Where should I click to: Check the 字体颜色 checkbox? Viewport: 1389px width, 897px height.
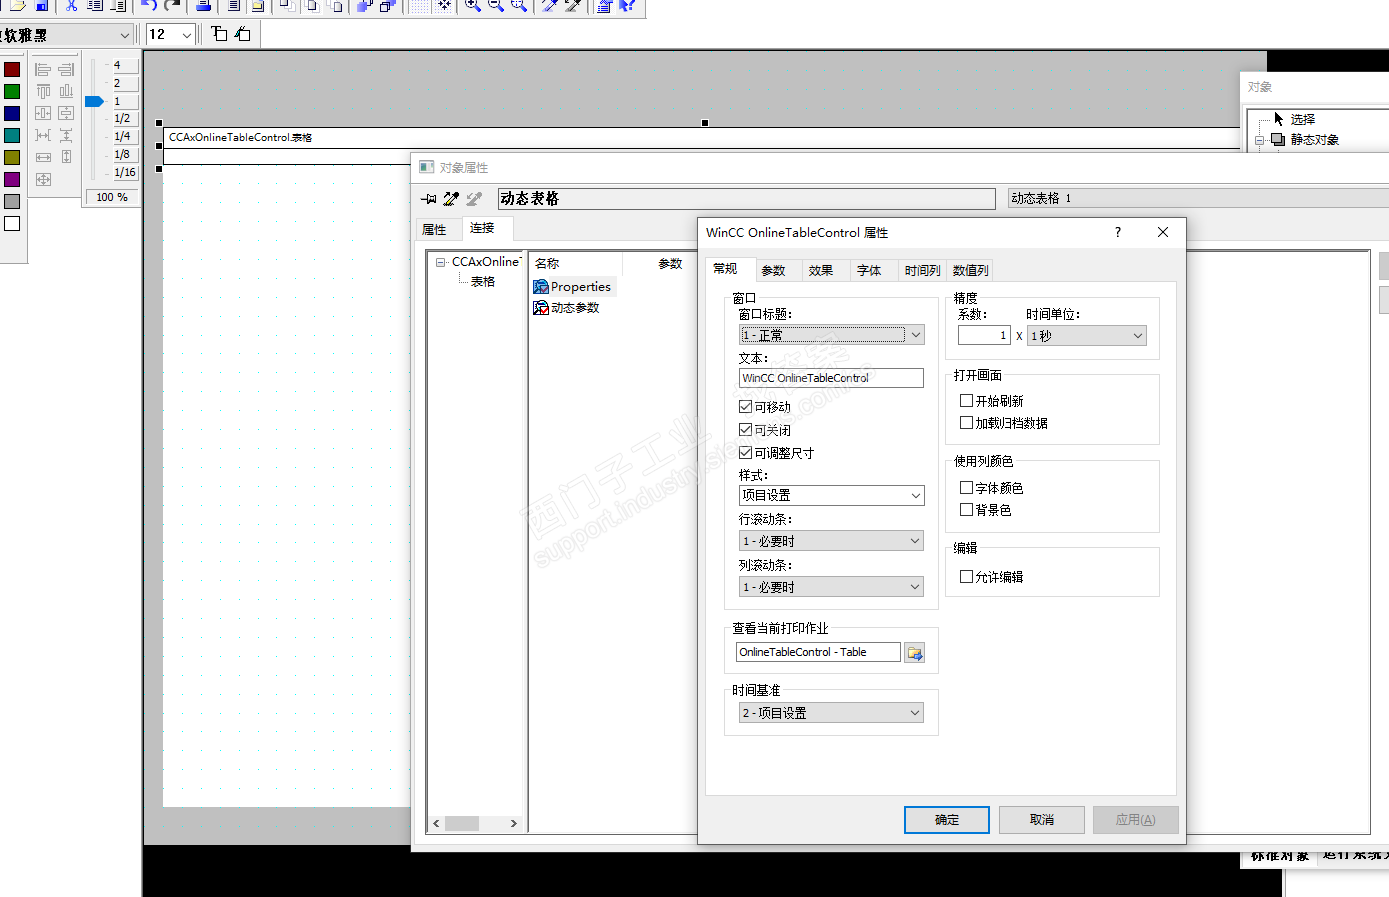tap(966, 488)
